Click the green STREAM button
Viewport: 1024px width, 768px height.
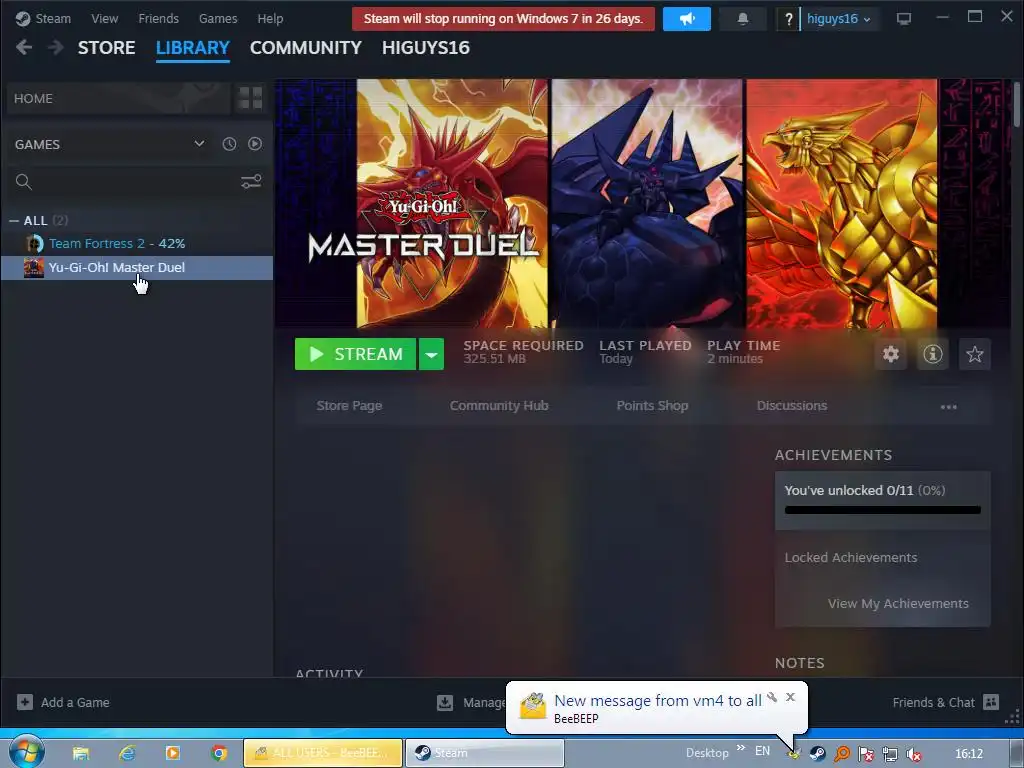355,354
